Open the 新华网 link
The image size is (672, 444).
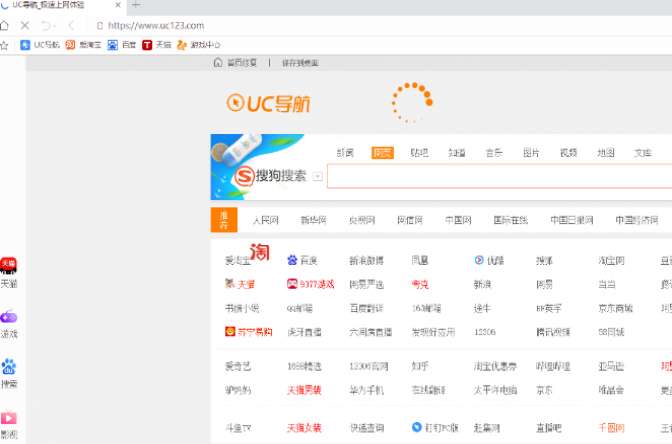click(313, 220)
